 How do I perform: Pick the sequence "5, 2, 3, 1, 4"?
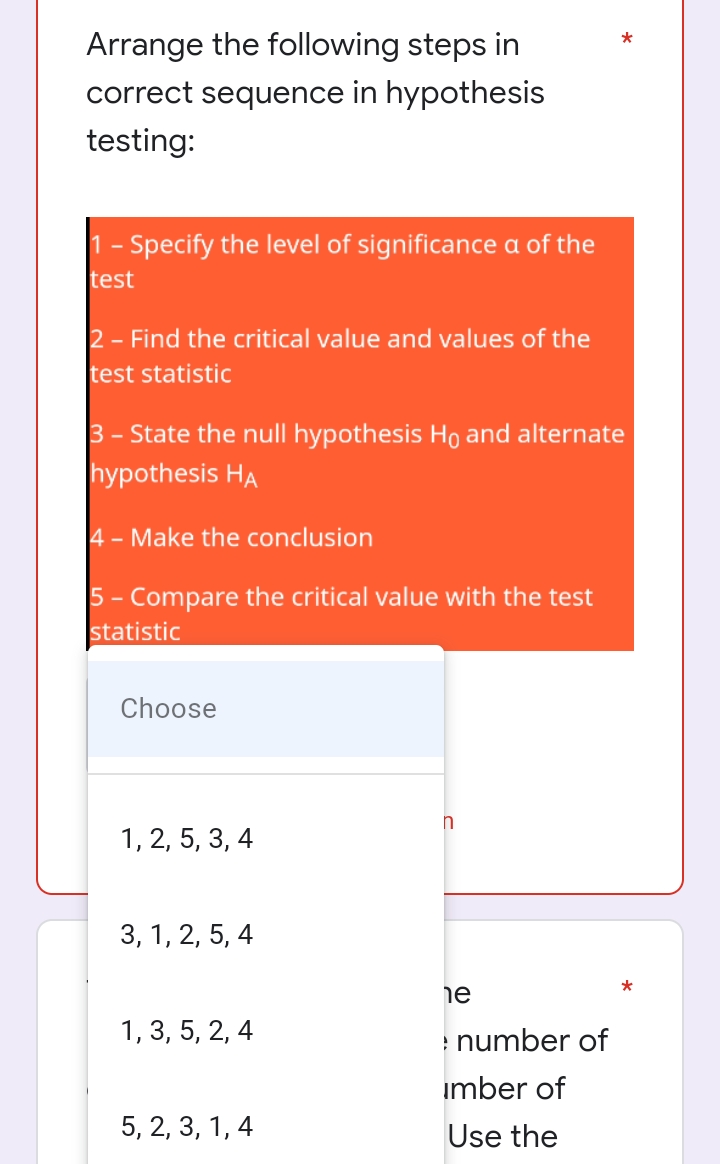pyautogui.click(x=184, y=1126)
